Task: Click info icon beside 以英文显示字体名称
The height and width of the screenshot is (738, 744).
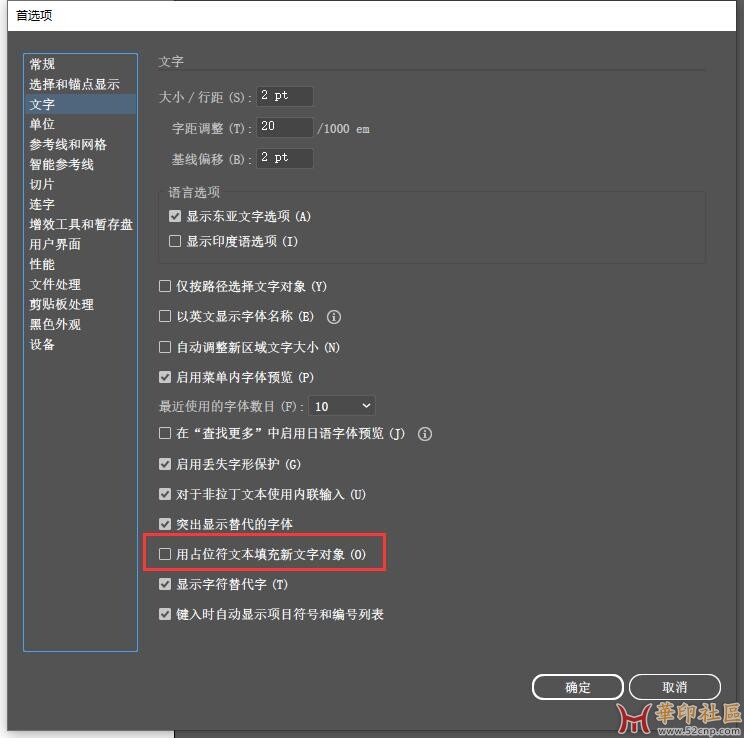Action: point(334,317)
